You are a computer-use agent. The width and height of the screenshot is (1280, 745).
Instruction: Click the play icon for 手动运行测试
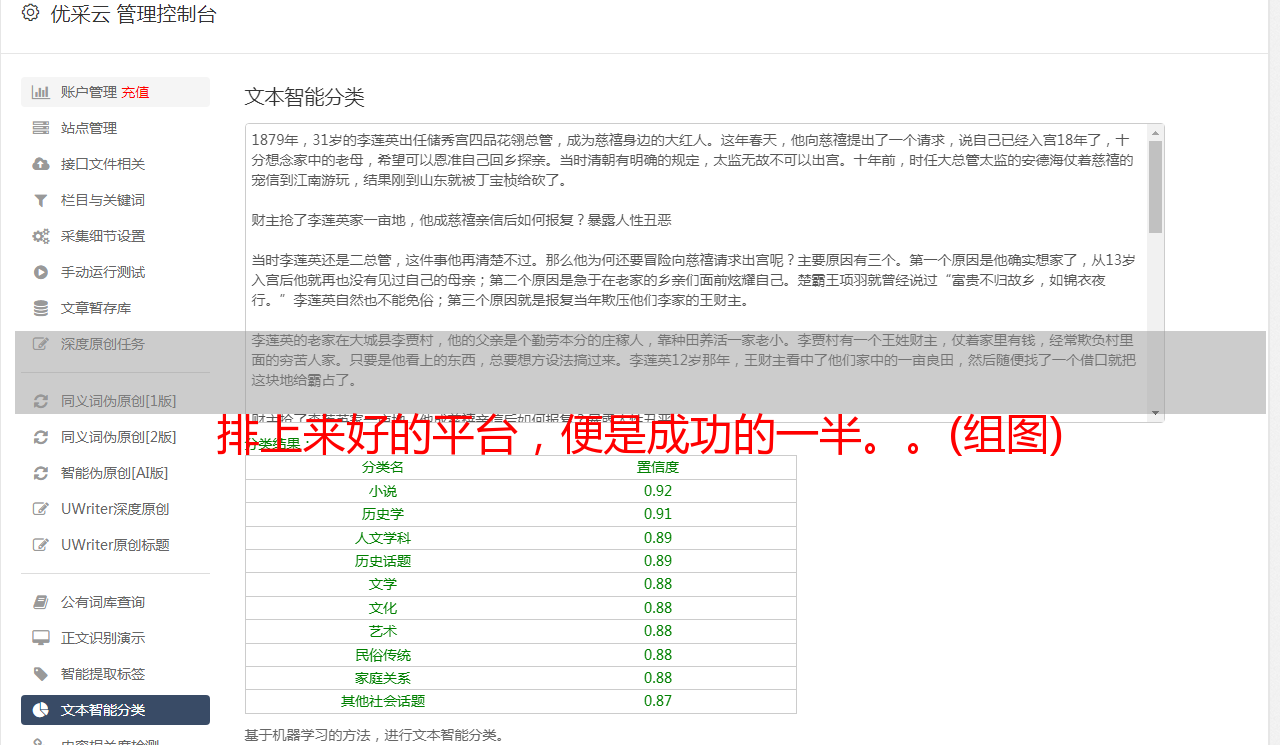click(41, 272)
